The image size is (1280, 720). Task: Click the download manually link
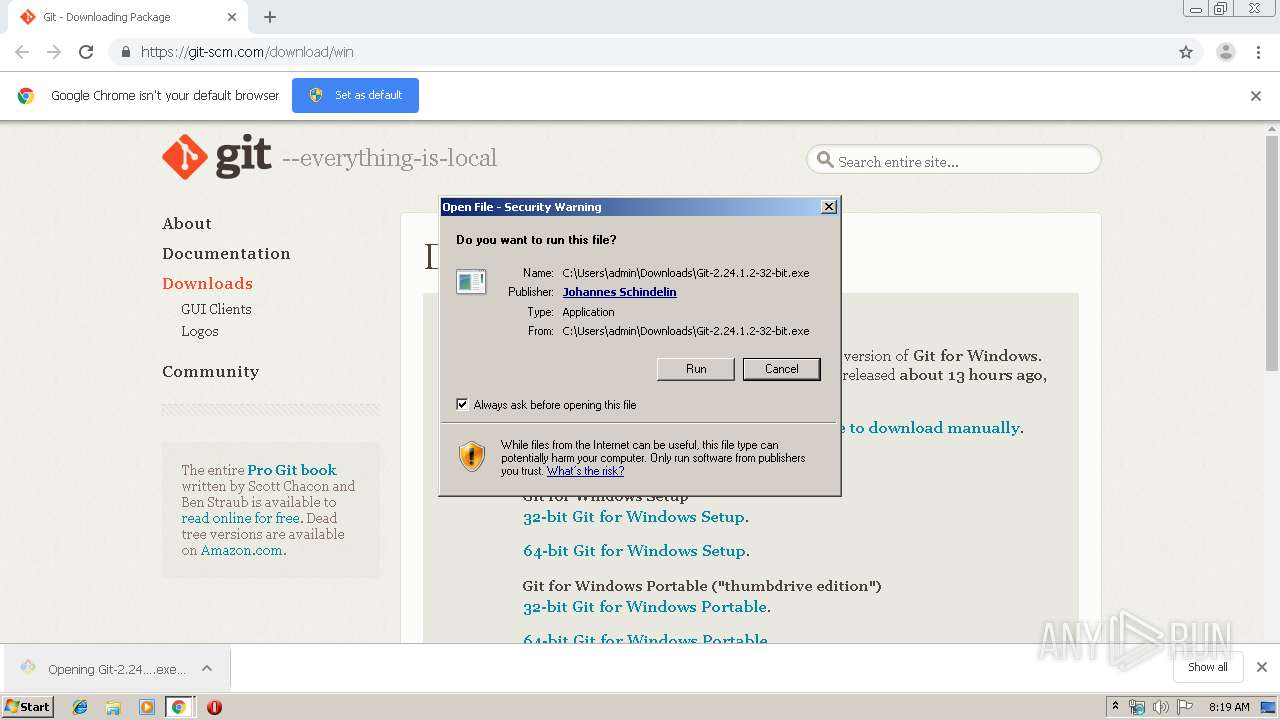tap(934, 428)
